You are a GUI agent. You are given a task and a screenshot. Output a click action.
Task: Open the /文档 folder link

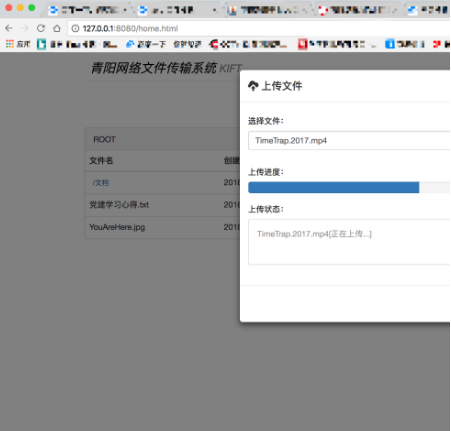(x=100, y=183)
